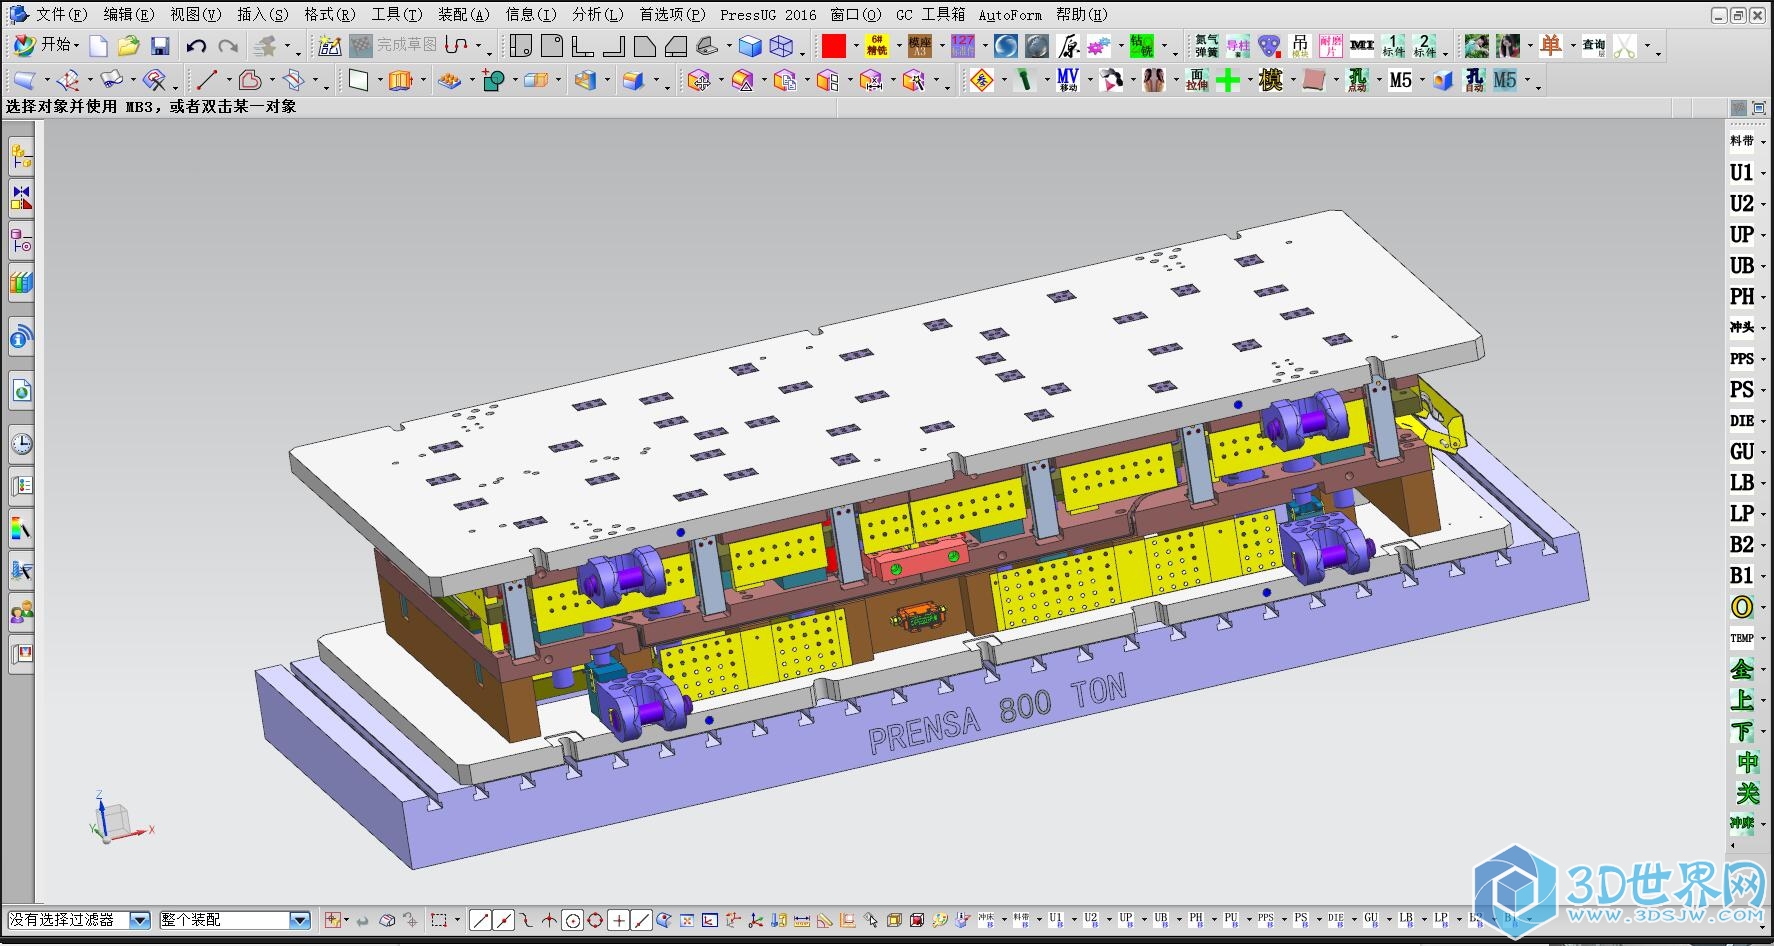
Task: Open a file with the yellow folder icon
Action: point(128,46)
